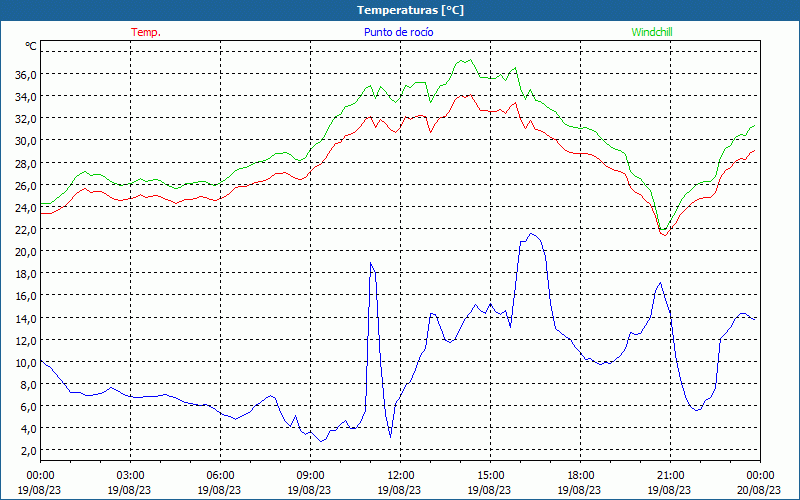Click the 12,0 y-axis value
The width and height of the screenshot is (800, 500).
tap(26, 340)
